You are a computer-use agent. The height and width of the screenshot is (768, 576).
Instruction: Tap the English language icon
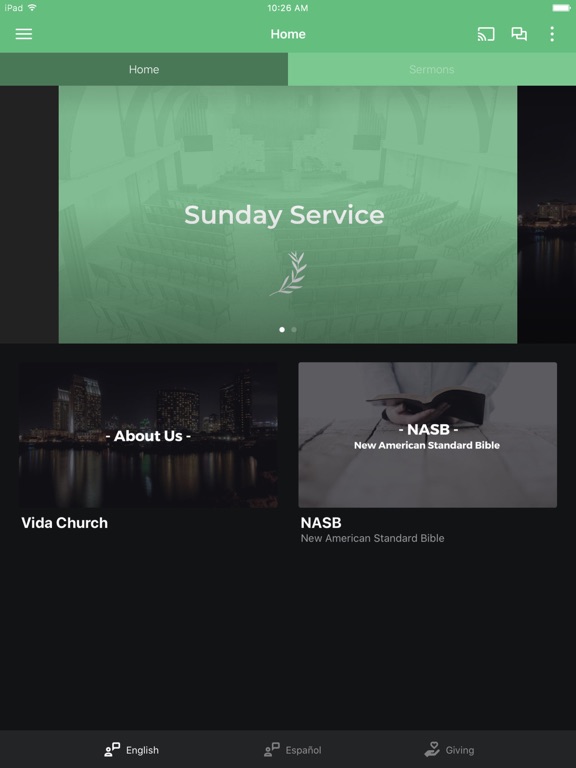(112, 749)
